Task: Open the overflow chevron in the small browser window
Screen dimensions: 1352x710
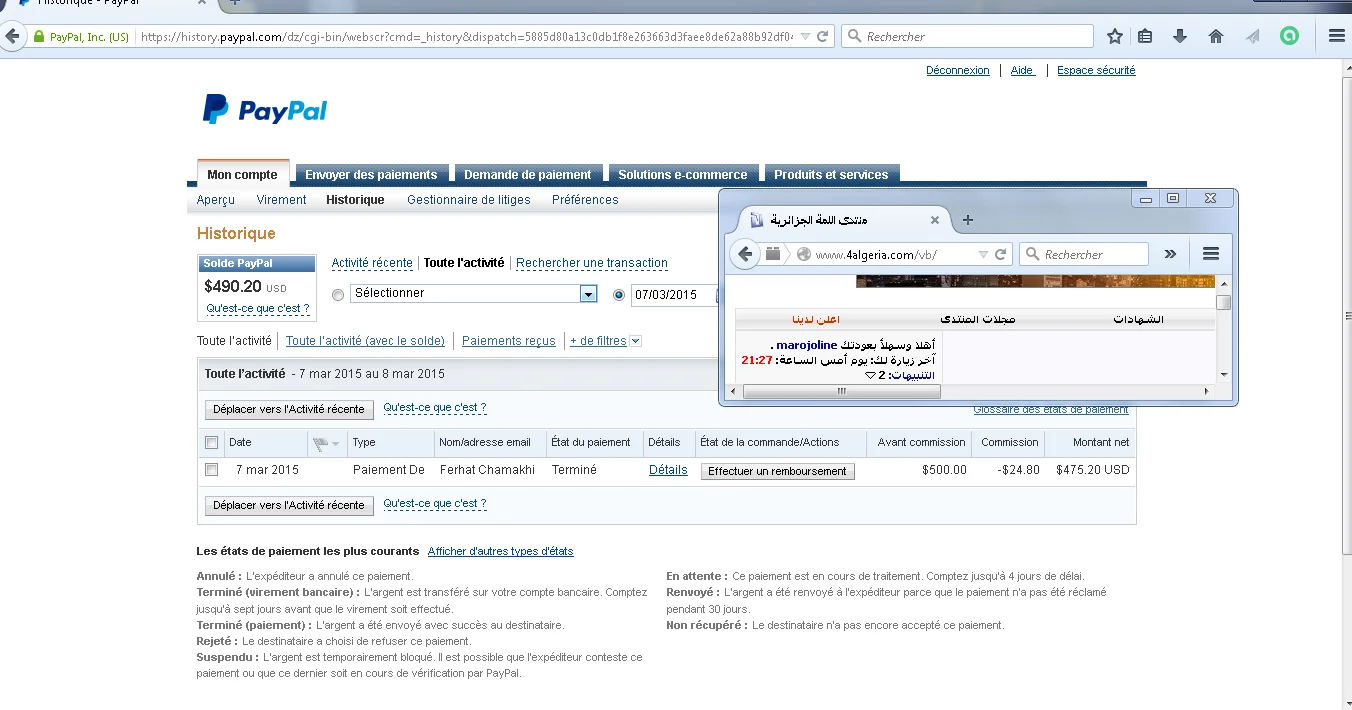Action: [1170, 254]
